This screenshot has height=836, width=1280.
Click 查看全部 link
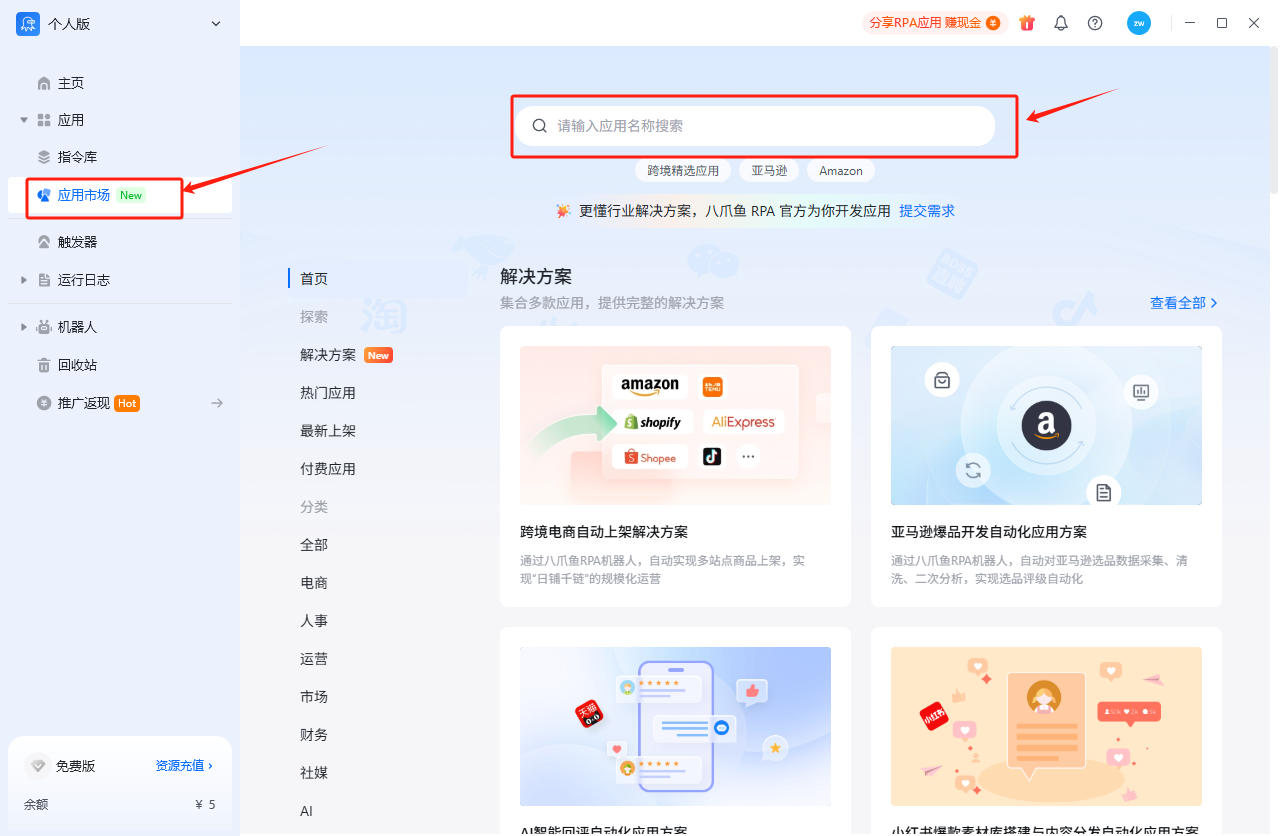click(x=1184, y=303)
